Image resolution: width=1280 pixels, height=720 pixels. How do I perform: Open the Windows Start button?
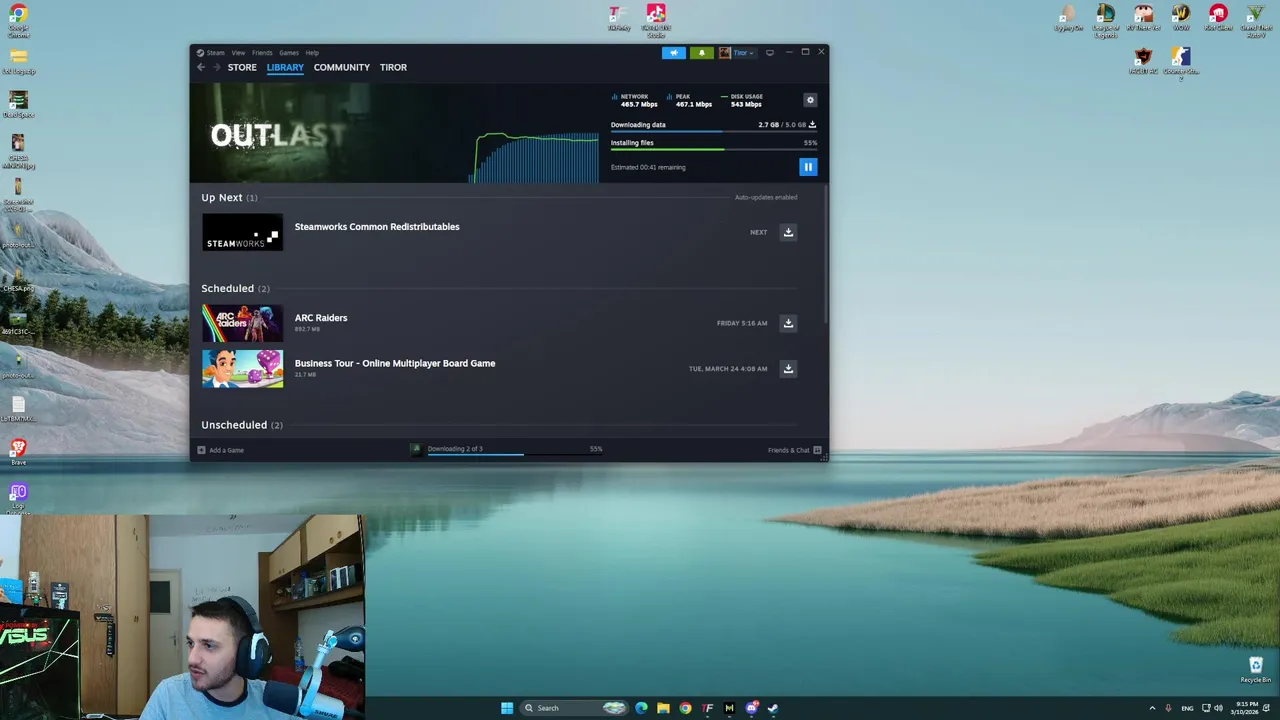(x=507, y=708)
